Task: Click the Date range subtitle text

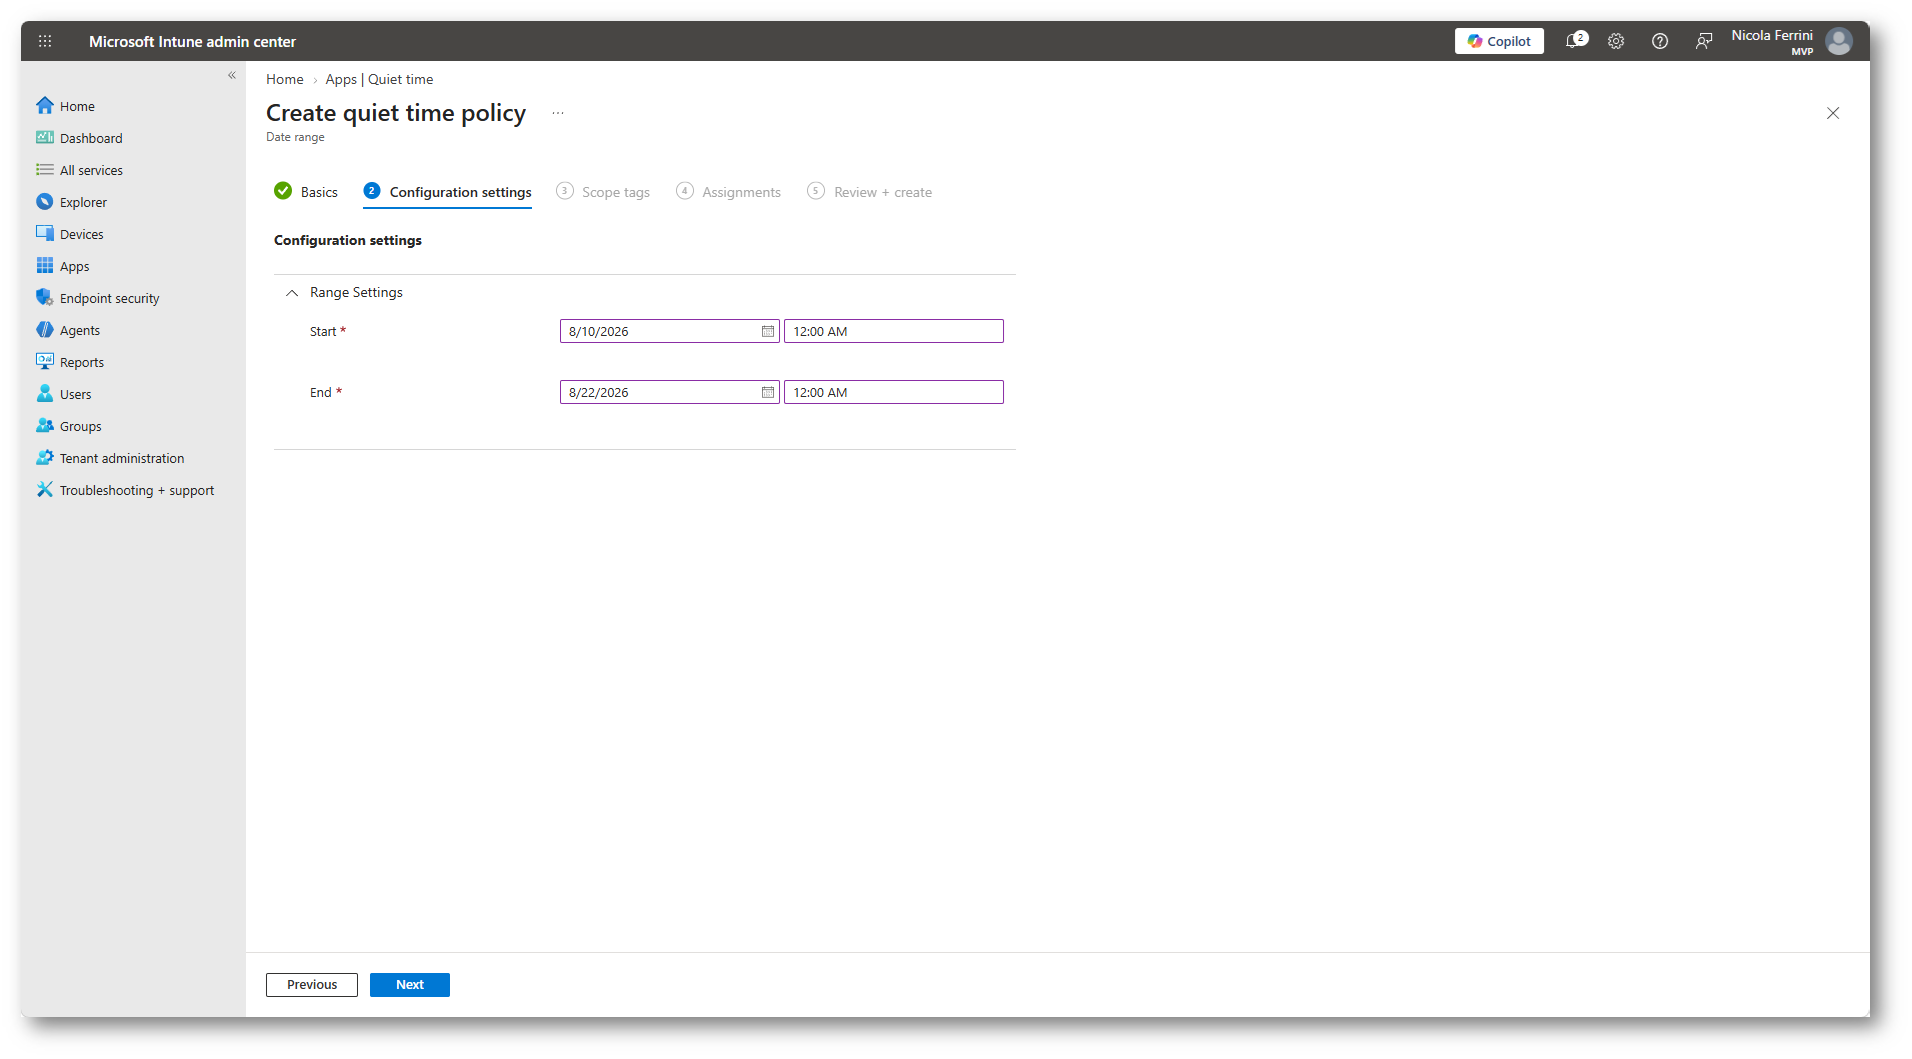Action: 295,137
